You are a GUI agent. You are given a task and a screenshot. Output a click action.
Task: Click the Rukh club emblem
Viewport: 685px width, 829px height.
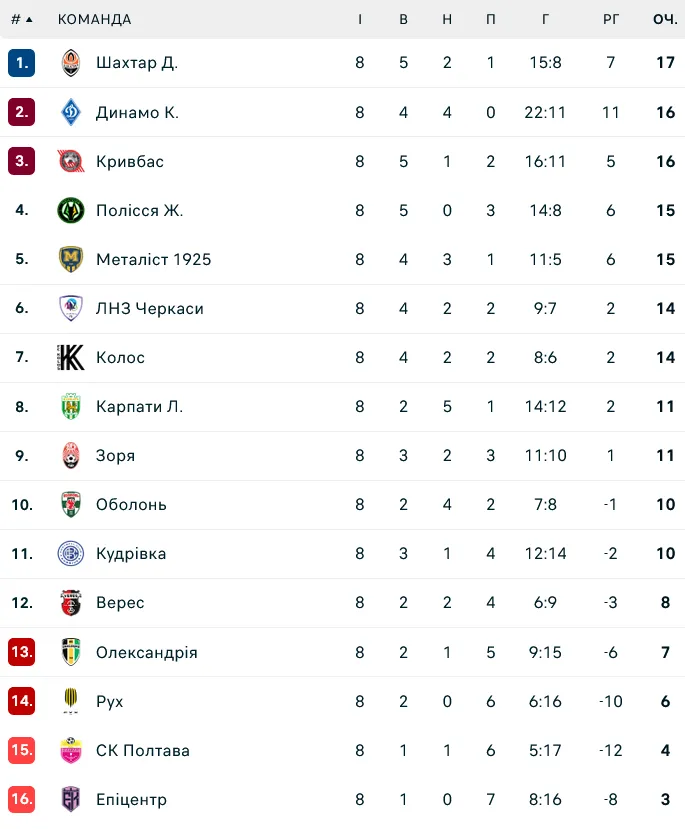point(71,701)
